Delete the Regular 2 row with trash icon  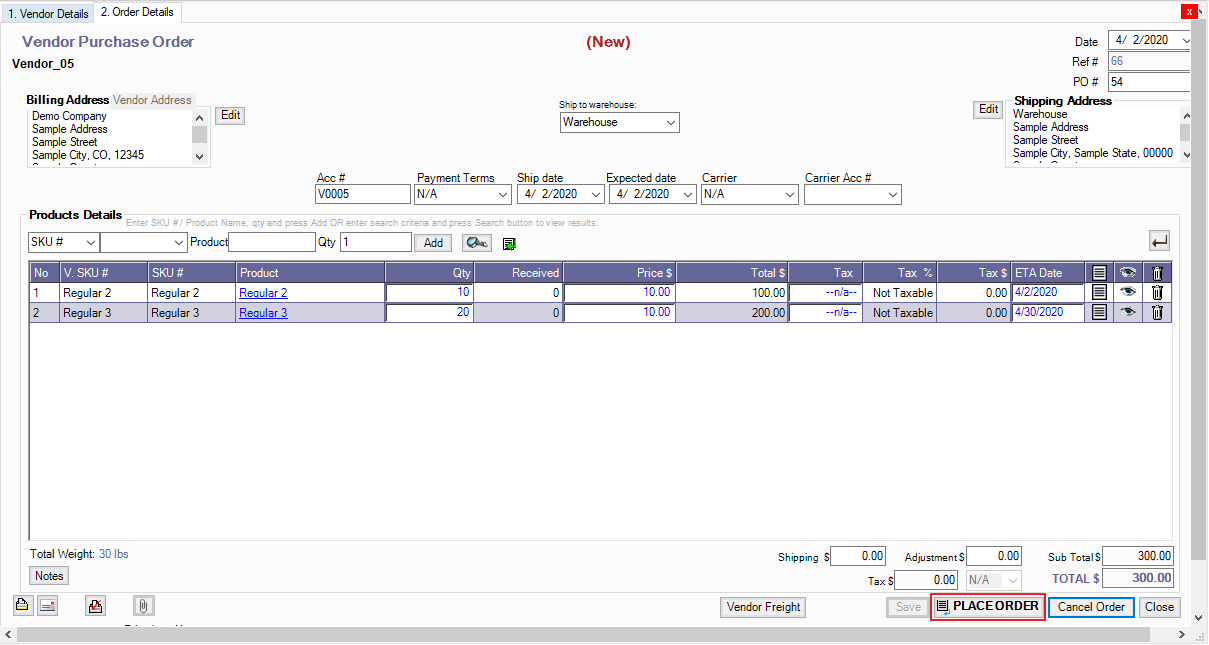click(x=1157, y=293)
